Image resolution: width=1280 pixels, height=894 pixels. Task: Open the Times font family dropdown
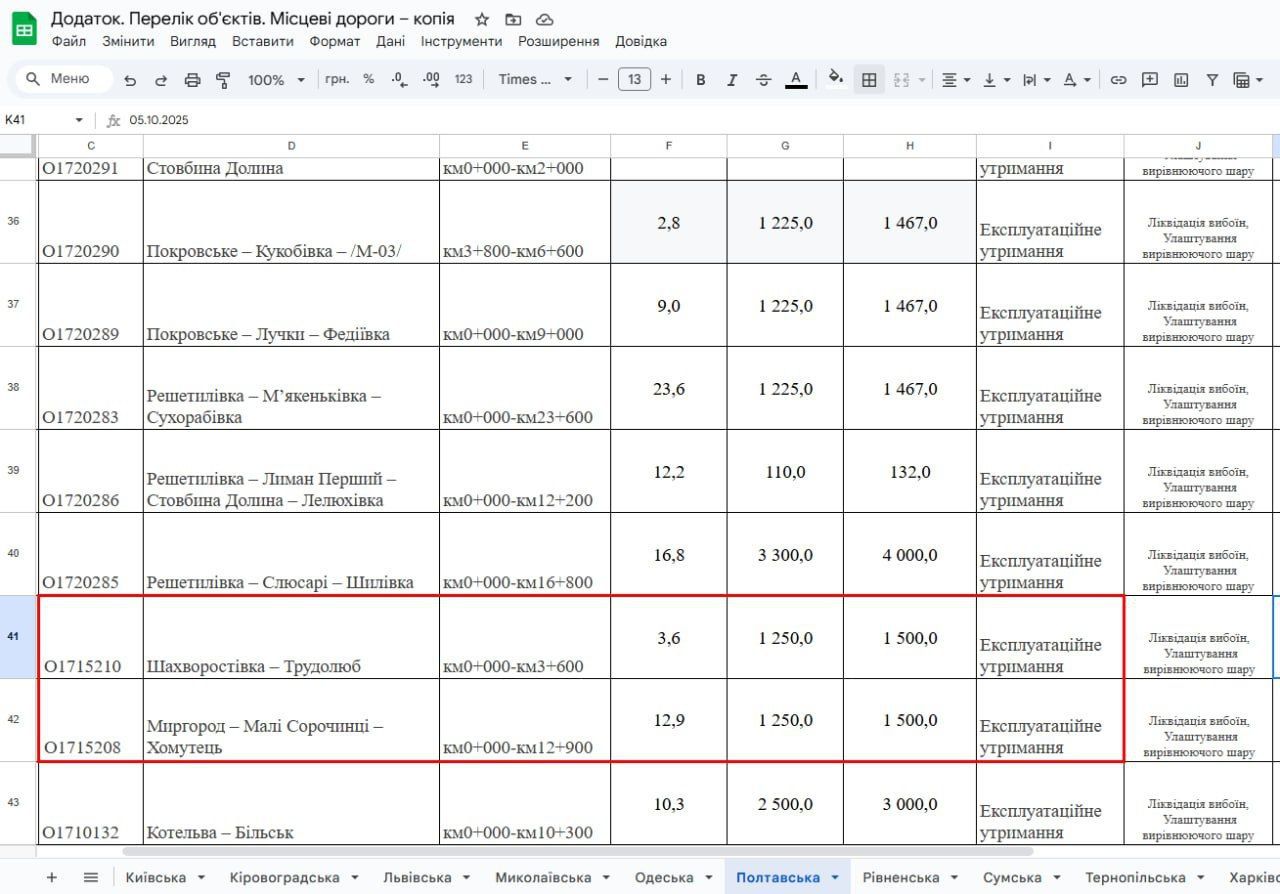tap(535, 80)
